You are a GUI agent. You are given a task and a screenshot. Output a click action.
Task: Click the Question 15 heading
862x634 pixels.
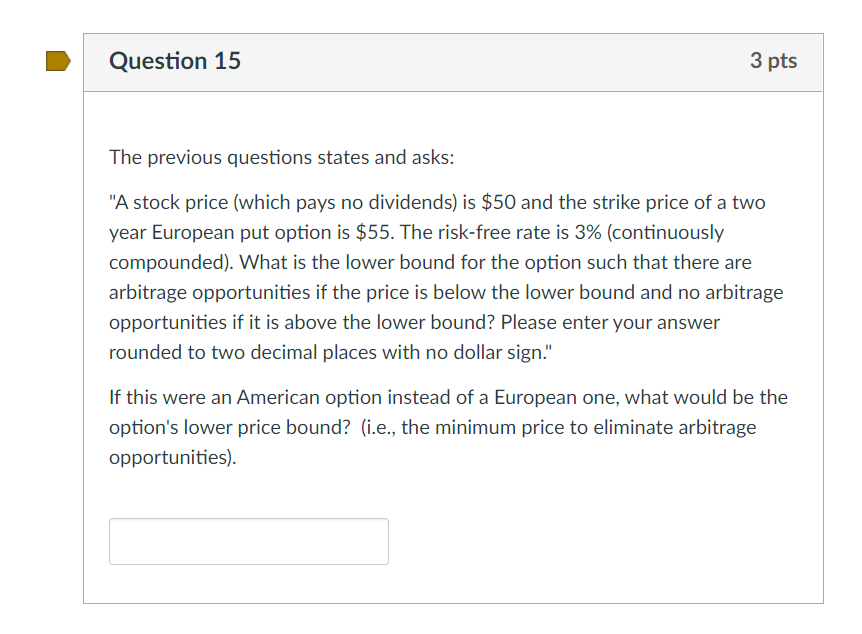[x=175, y=61]
